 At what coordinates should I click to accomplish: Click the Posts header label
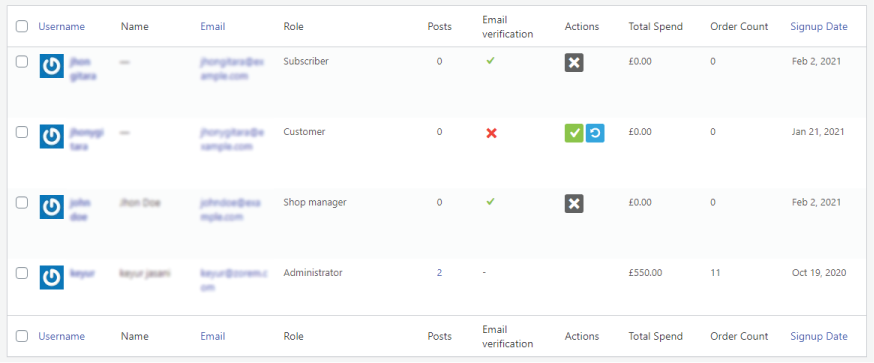(440, 26)
